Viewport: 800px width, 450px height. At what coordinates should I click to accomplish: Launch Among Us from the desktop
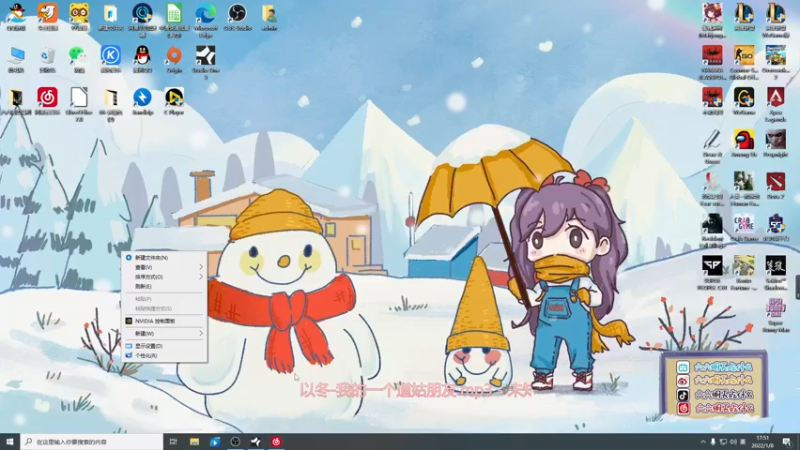coord(744,143)
